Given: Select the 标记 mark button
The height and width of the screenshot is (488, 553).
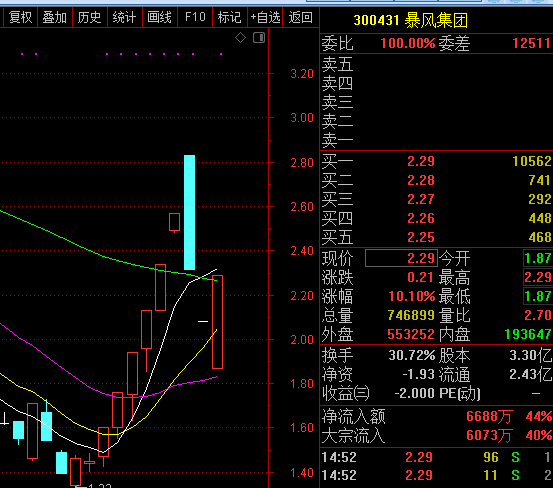Looking at the screenshot, I should pyautogui.click(x=230, y=17).
